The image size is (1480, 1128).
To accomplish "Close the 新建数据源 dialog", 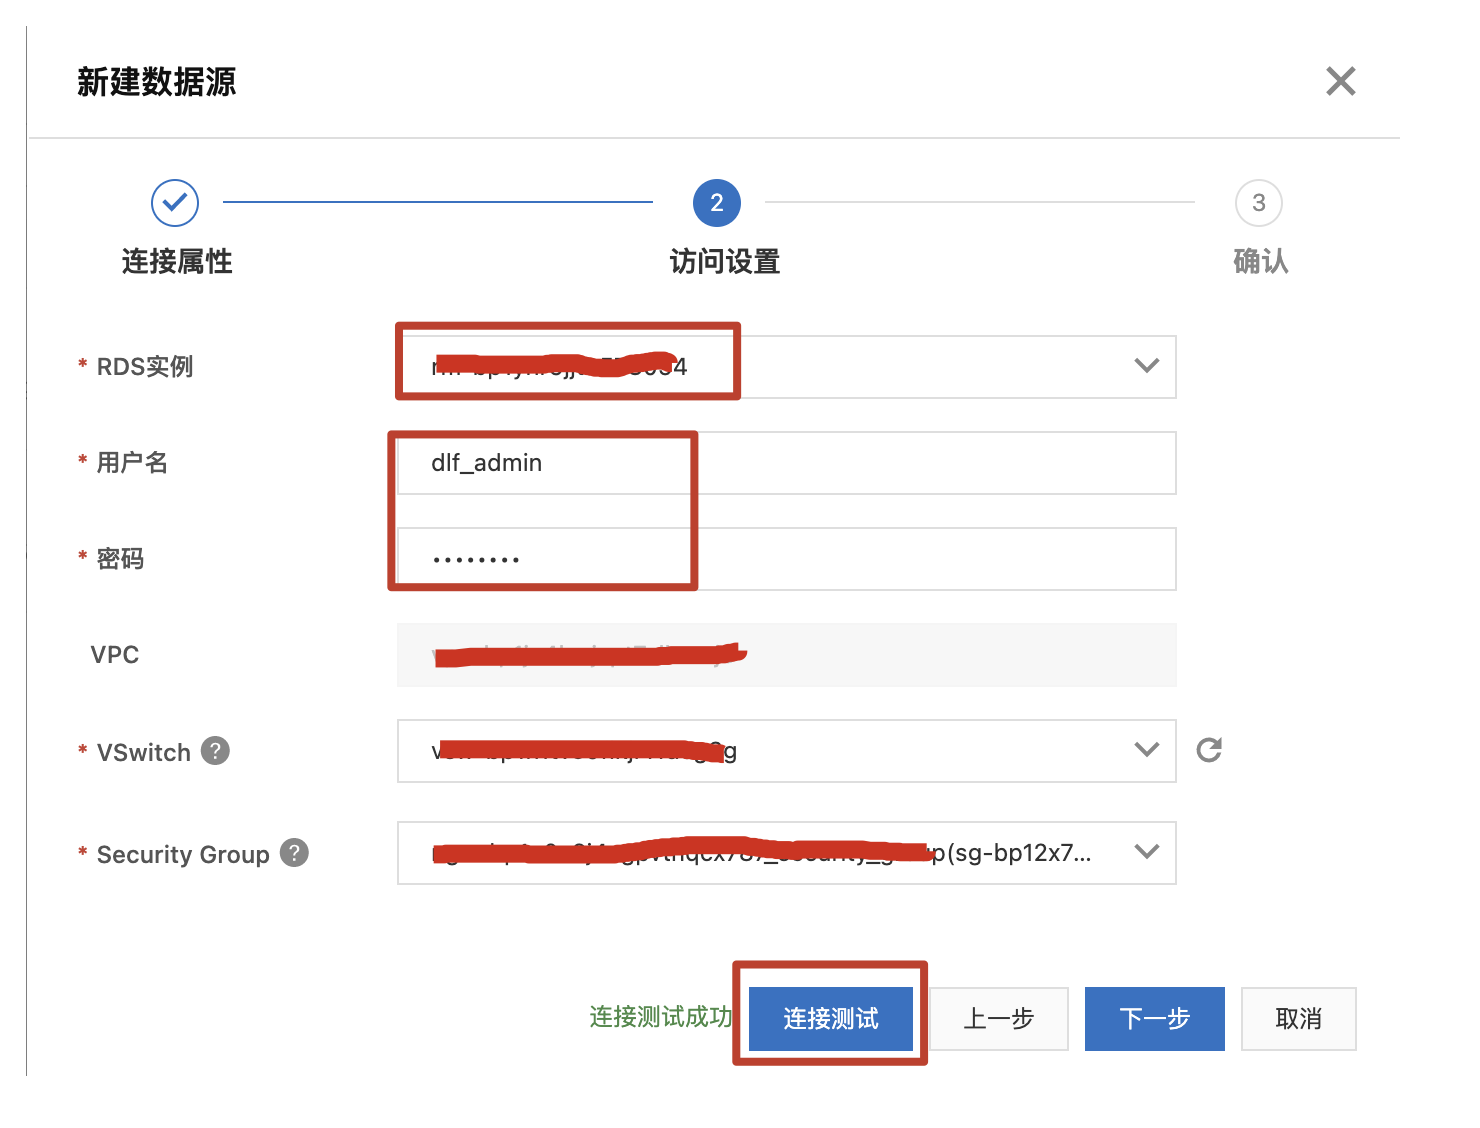I will pos(1340,81).
